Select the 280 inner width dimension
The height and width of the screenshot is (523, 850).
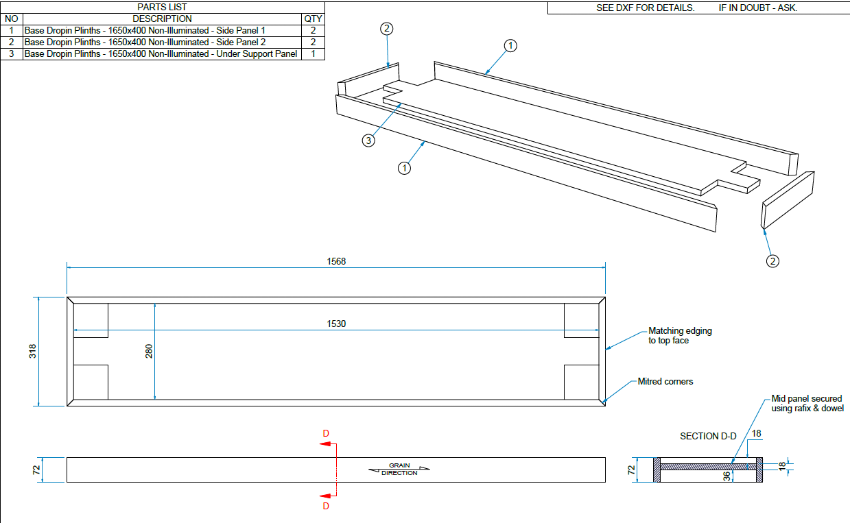tap(150, 352)
